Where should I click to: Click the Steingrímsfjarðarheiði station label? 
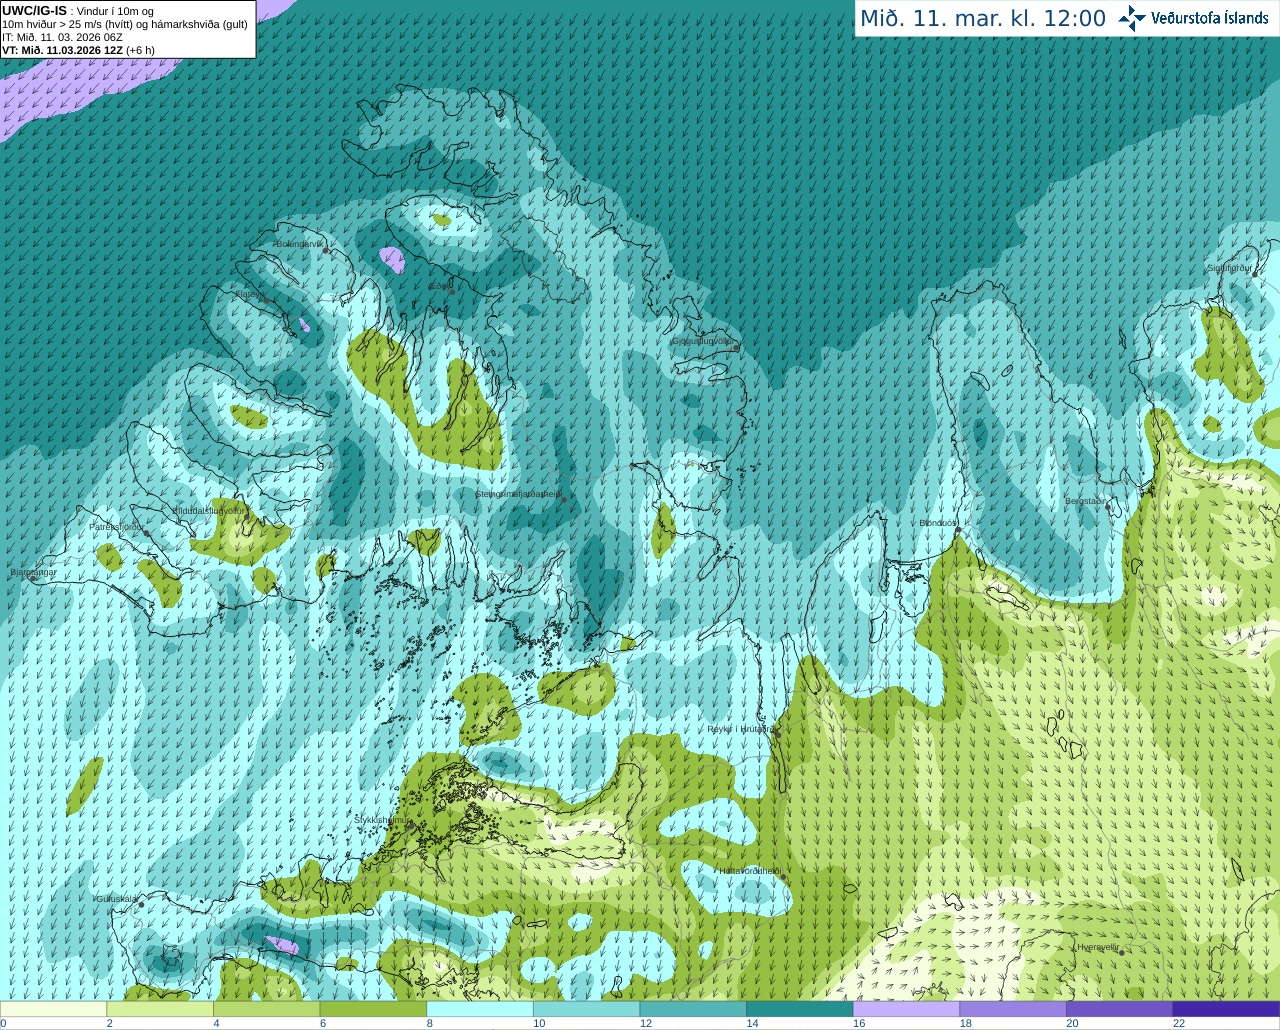(517, 494)
